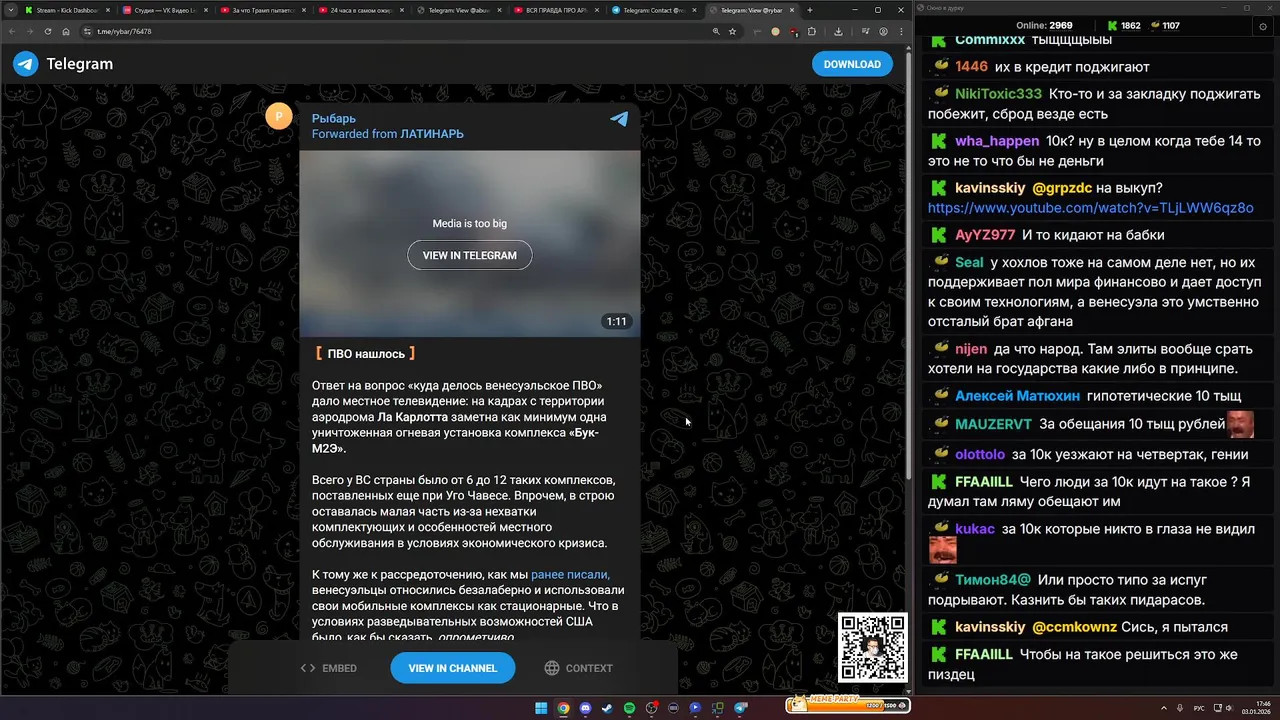Image resolution: width=1280 pixels, height=720 pixels.
Task: Click VIEW IN CHANNEL button
Action: 452,668
